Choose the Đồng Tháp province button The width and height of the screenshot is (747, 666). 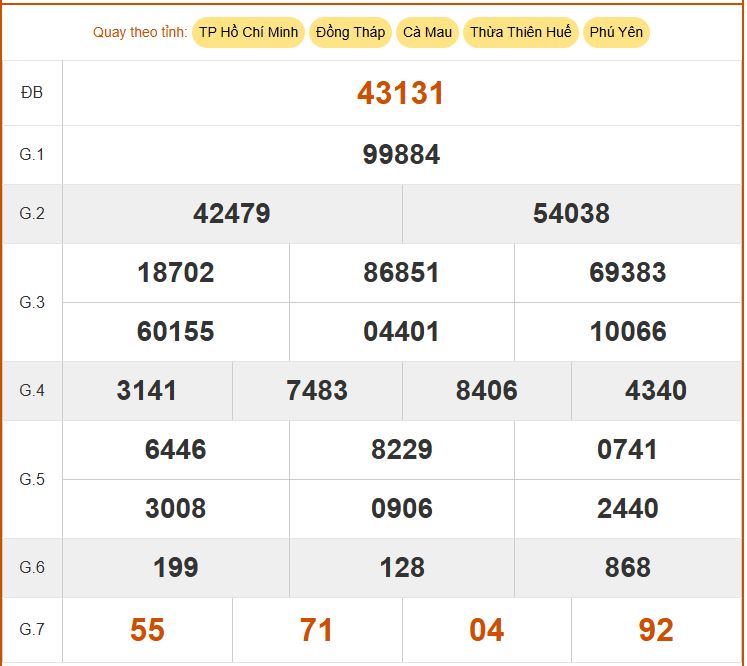[350, 32]
